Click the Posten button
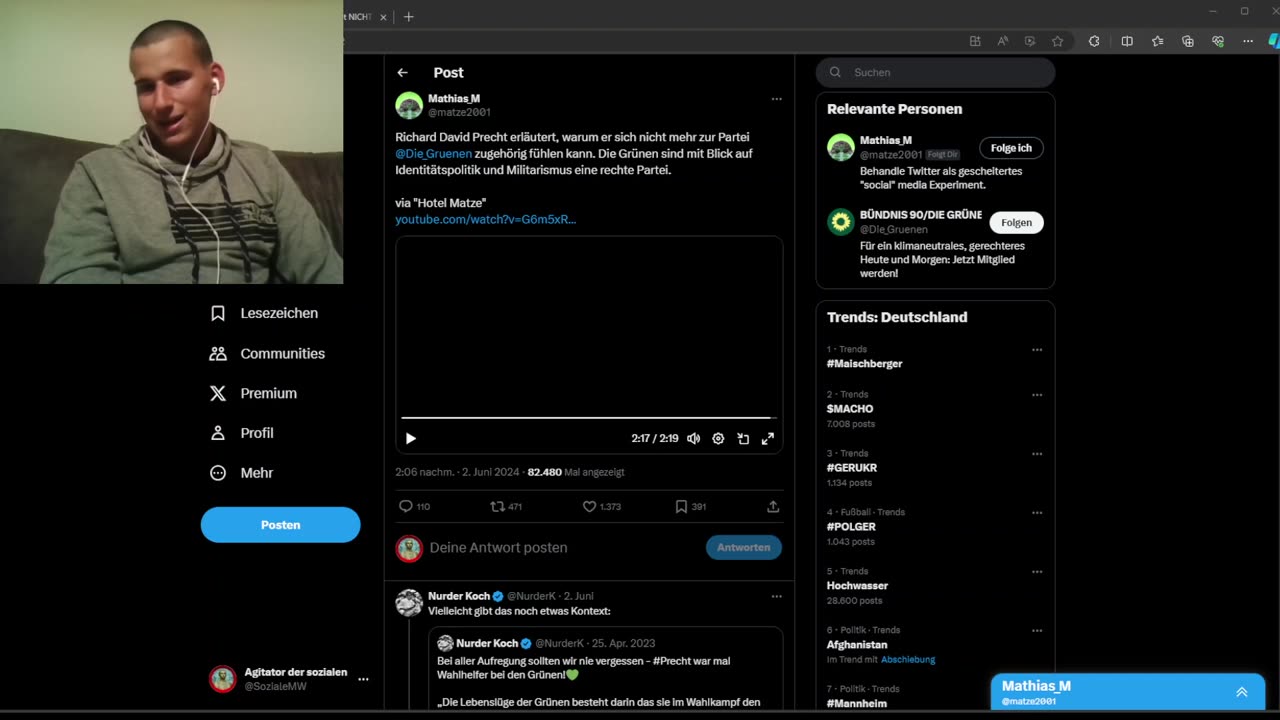This screenshot has height=720, width=1280. 280,525
